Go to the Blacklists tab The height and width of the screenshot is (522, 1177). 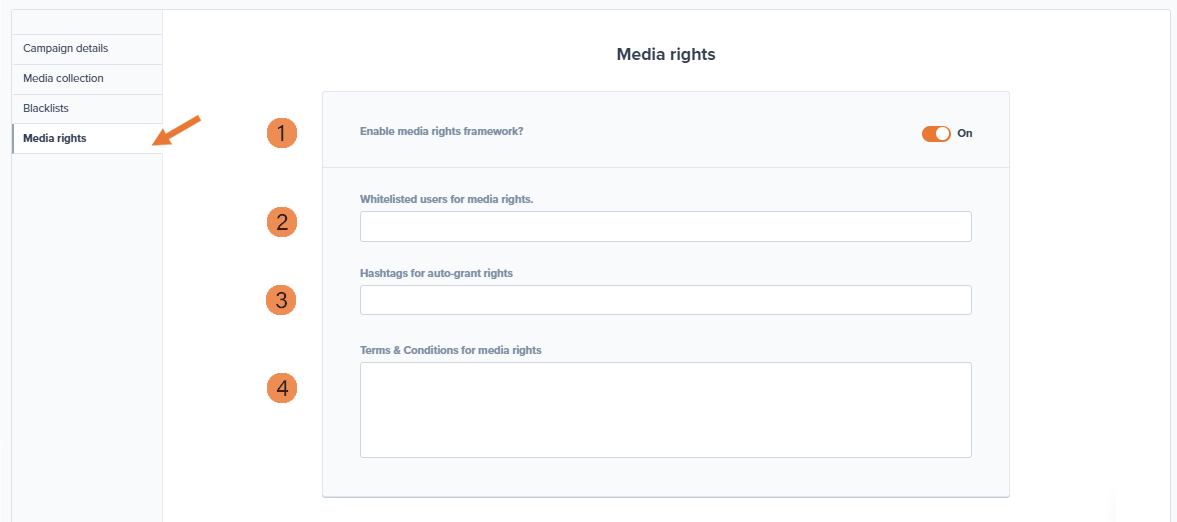point(46,108)
